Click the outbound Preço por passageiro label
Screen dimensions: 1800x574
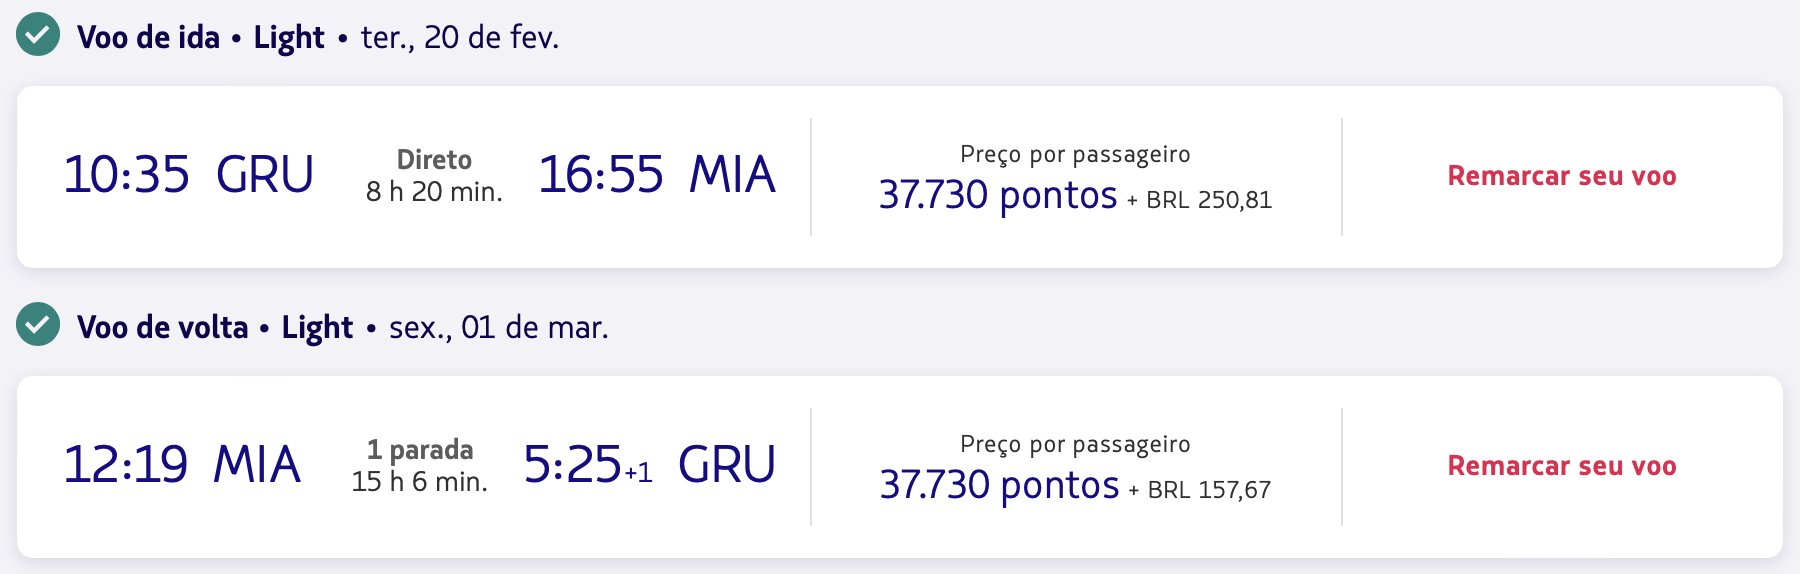click(1075, 154)
